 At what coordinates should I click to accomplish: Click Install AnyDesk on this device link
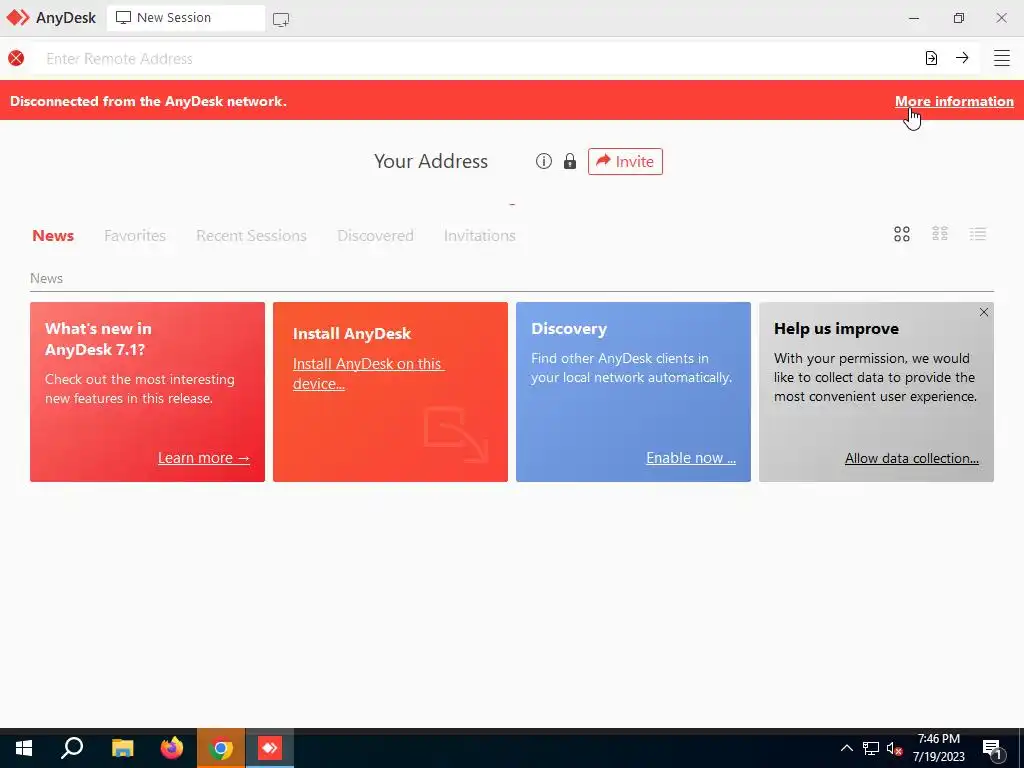tap(368, 374)
